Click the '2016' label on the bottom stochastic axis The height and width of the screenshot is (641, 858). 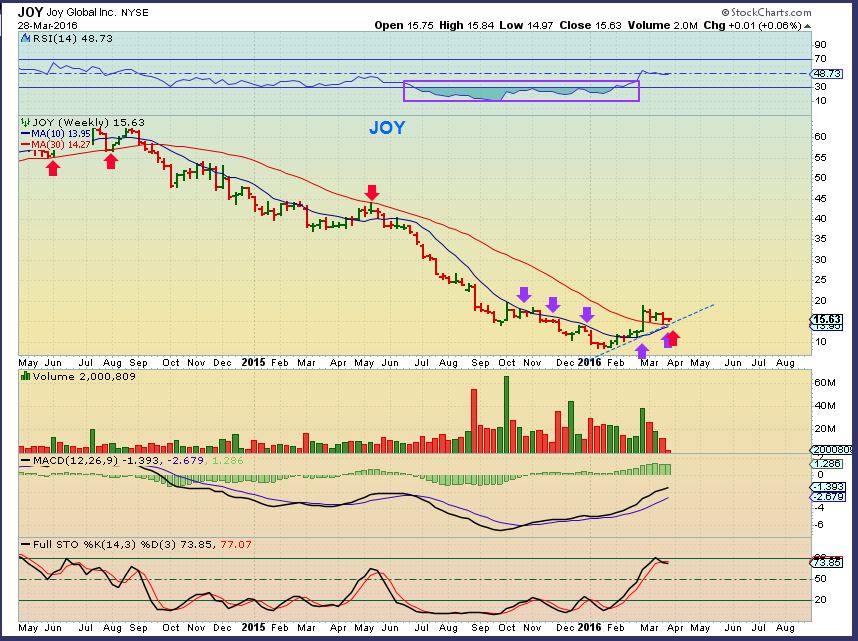click(589, 627)
